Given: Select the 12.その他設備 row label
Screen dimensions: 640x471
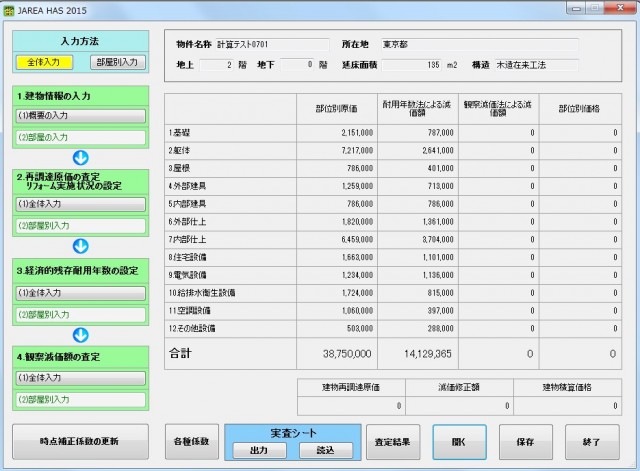Looking at the screenshot, I should pyautogui.click(x=192, y=329).
